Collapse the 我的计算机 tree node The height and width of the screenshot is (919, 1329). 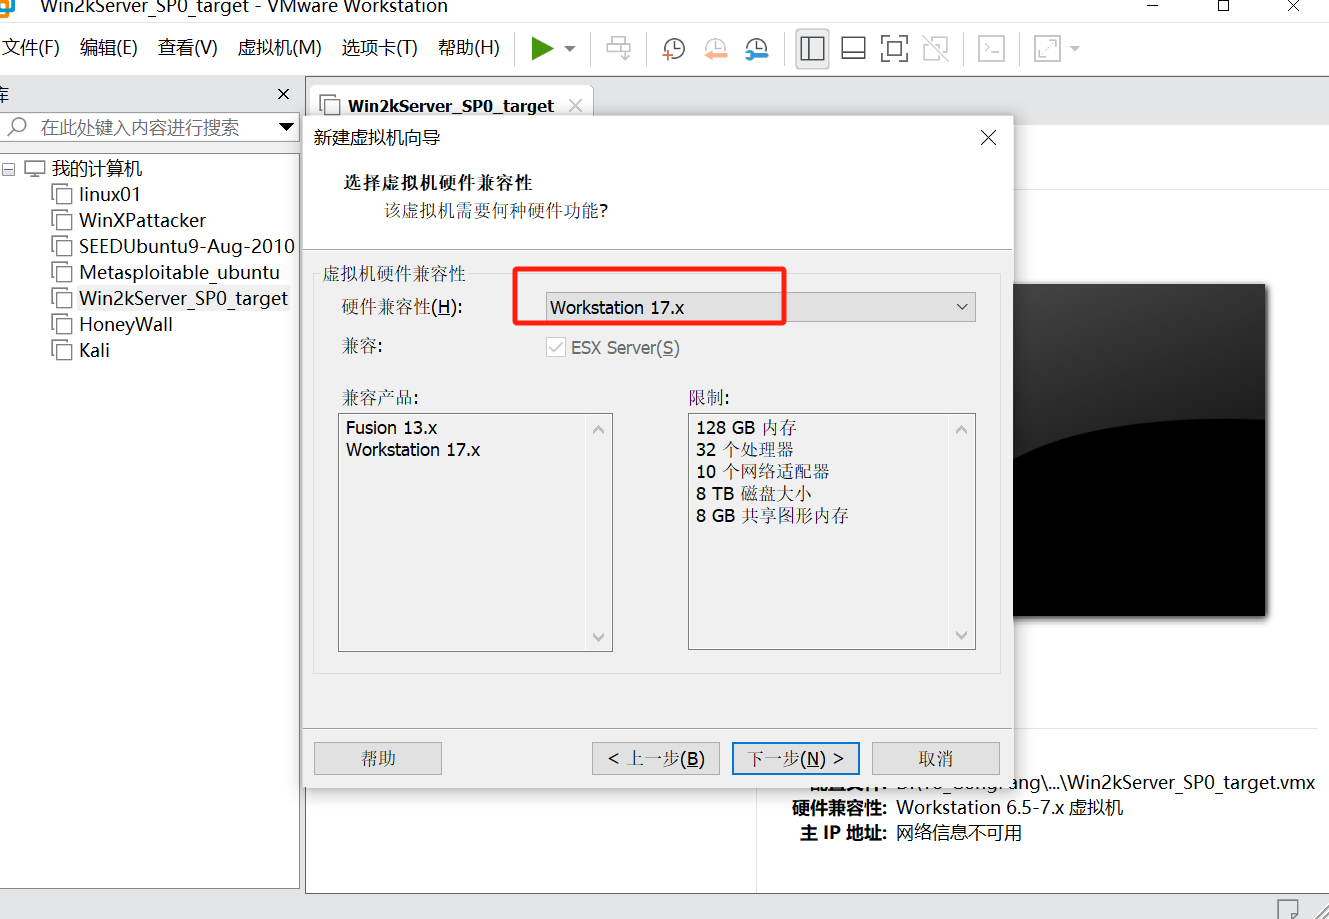(9, 169)
